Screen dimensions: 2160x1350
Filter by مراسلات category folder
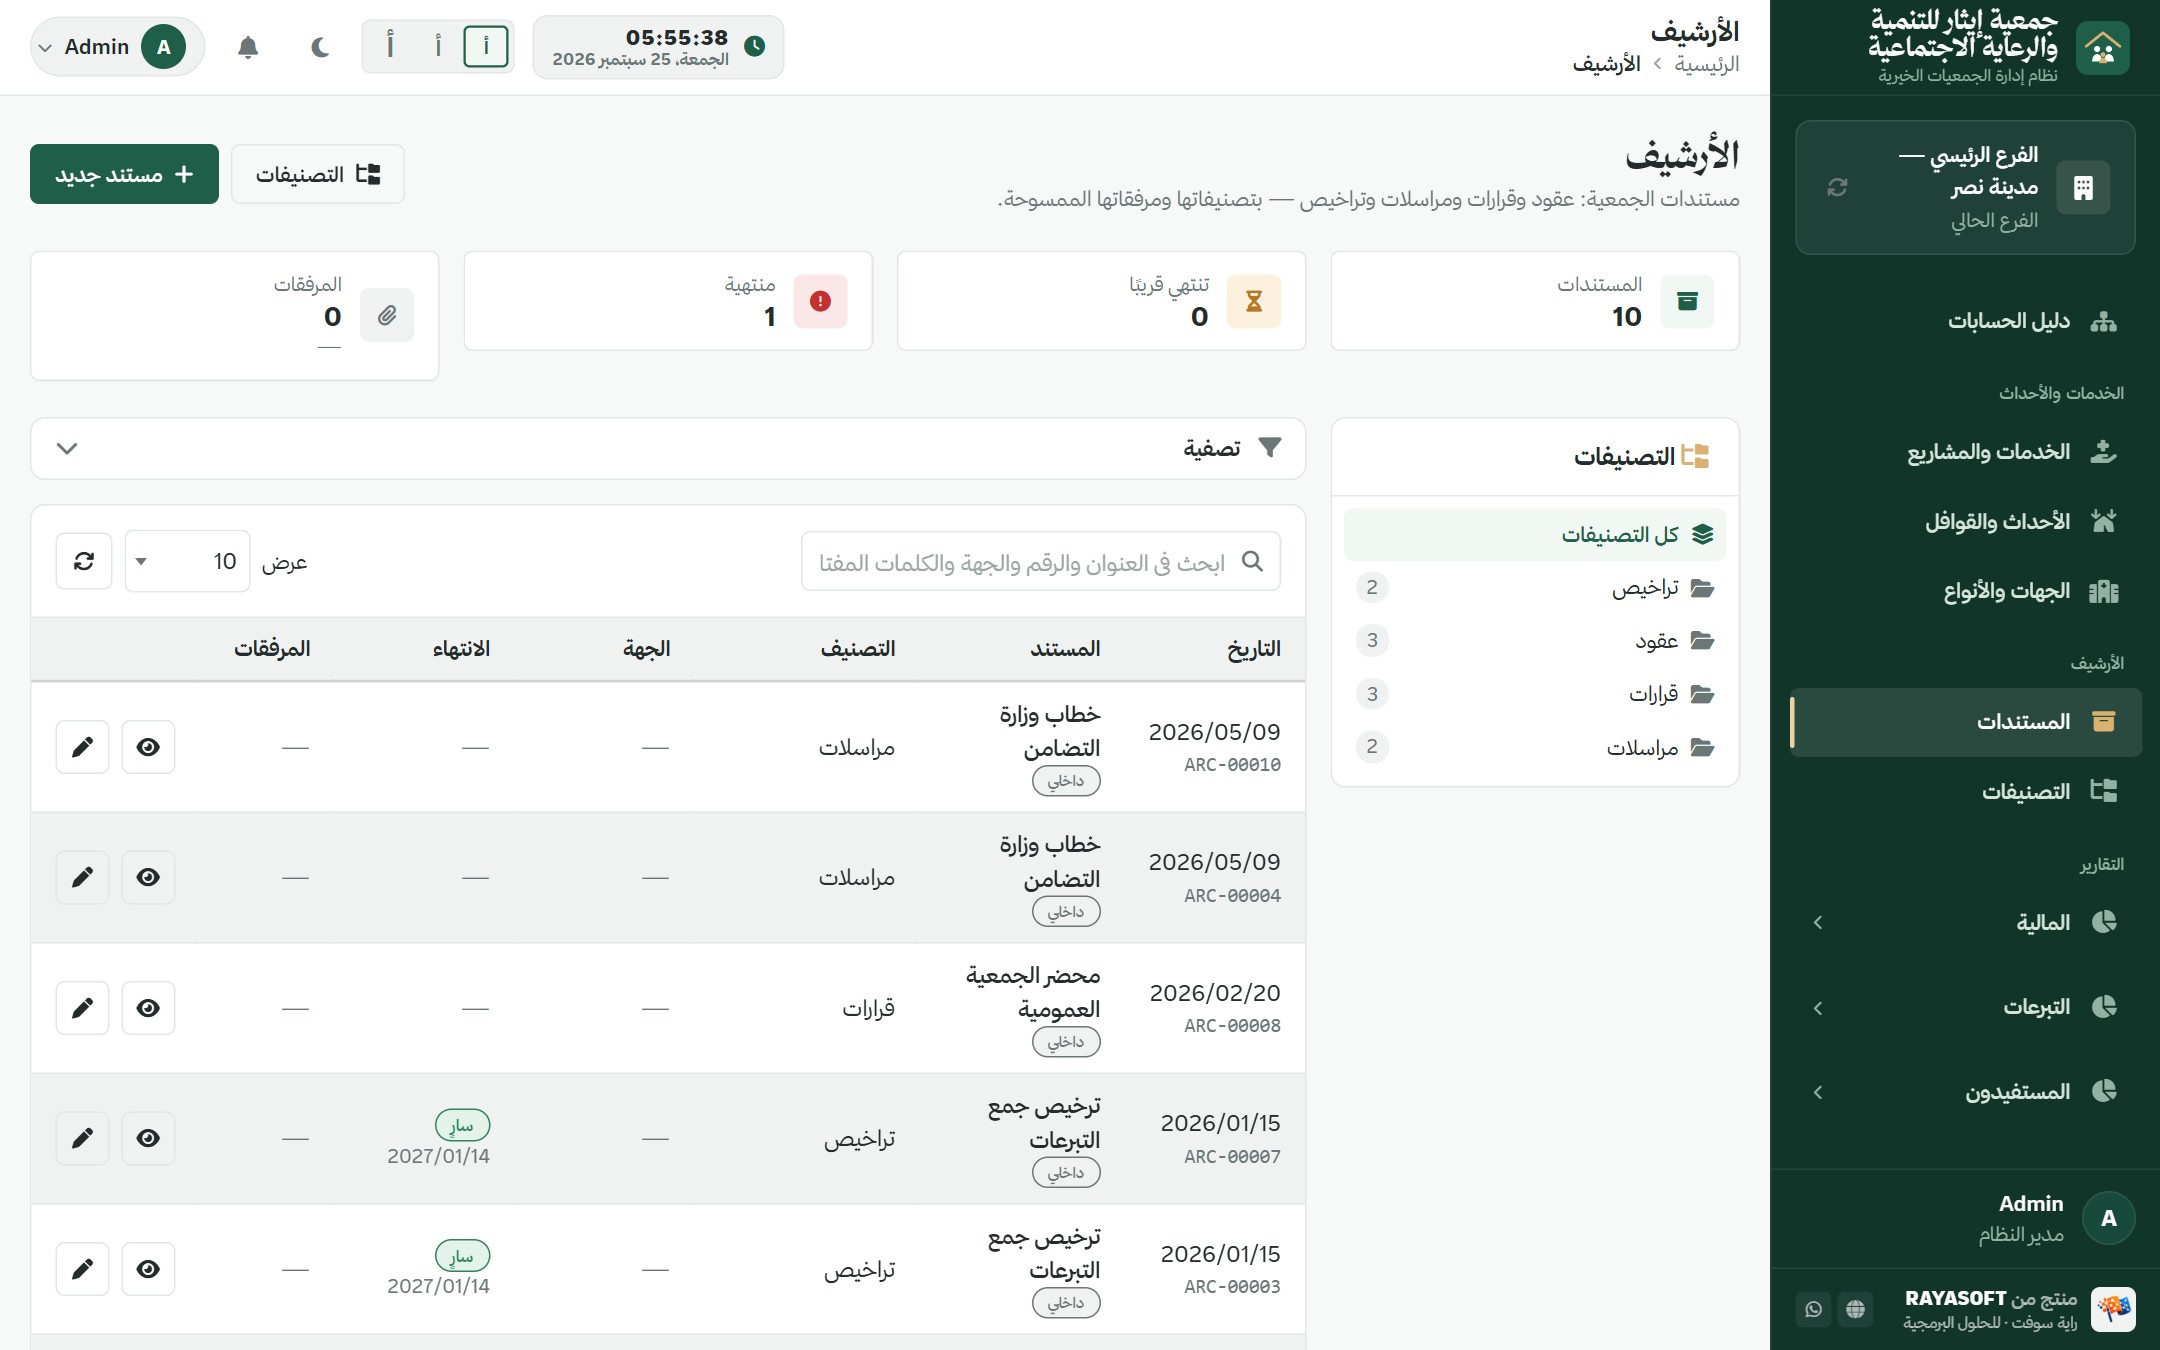point(1535,747)
